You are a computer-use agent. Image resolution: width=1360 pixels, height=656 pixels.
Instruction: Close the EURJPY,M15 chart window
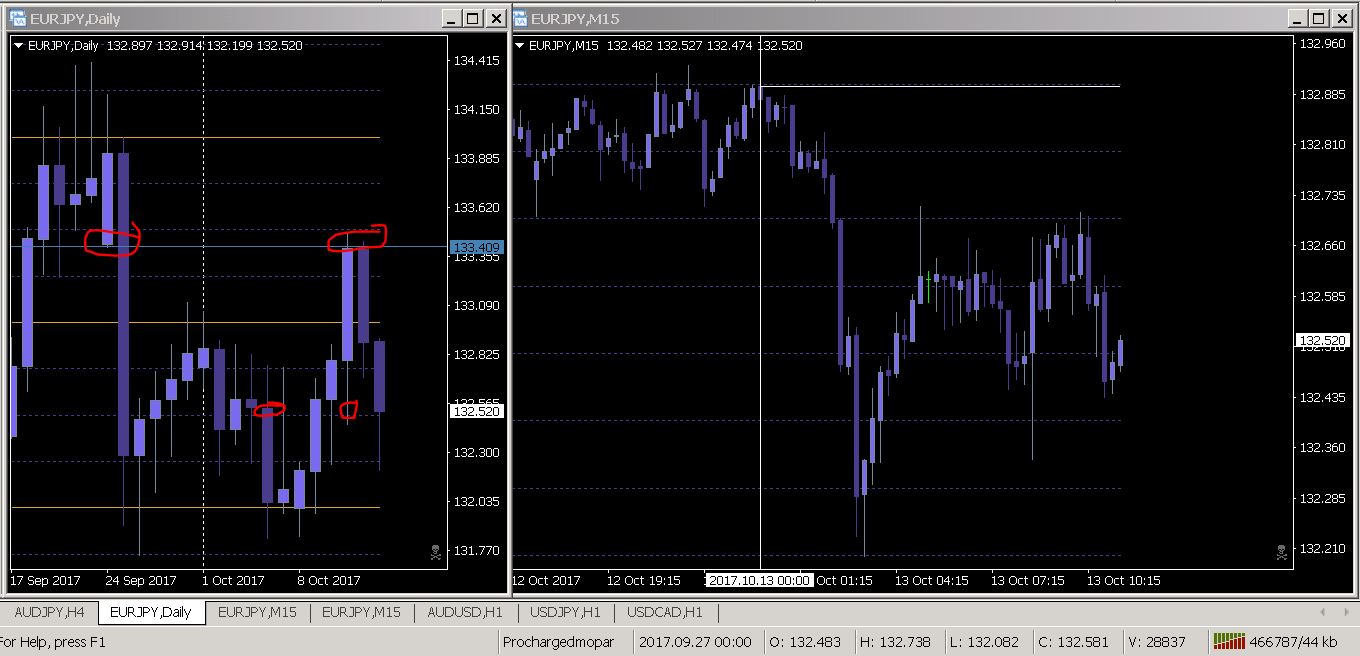coord(1341,18)
